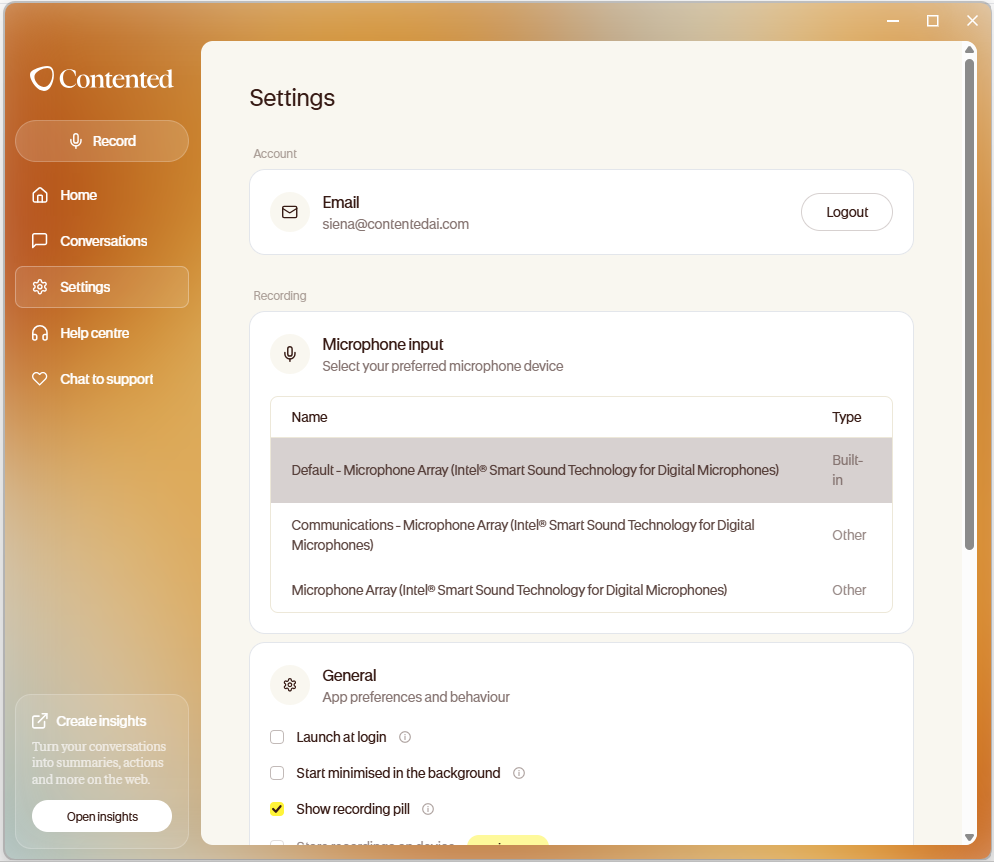The image size is (994, 862).
Task: Click info icon beside Show recording pill
Action: pyautogui.click(x=429, y=809)
